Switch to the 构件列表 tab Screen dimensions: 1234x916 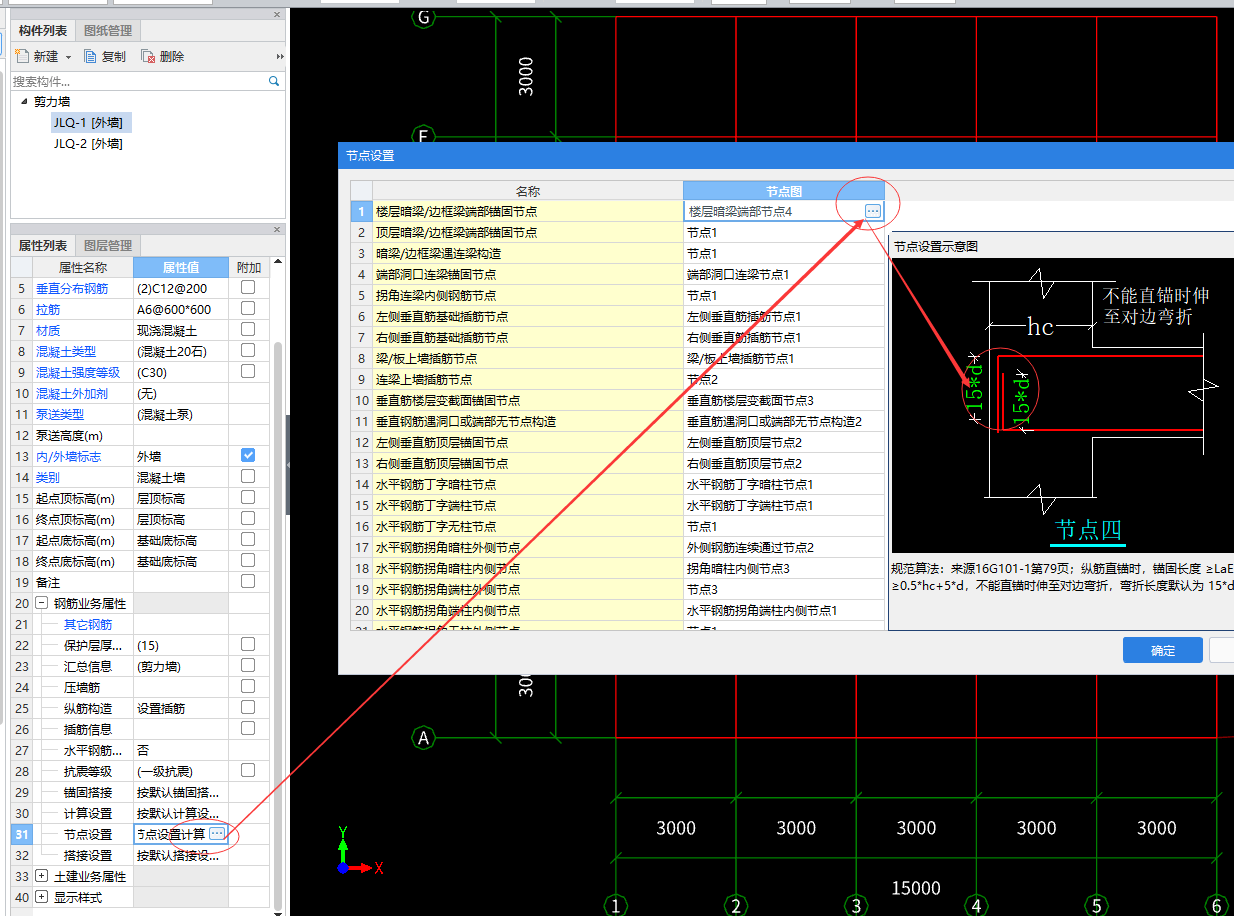[43, 31]
